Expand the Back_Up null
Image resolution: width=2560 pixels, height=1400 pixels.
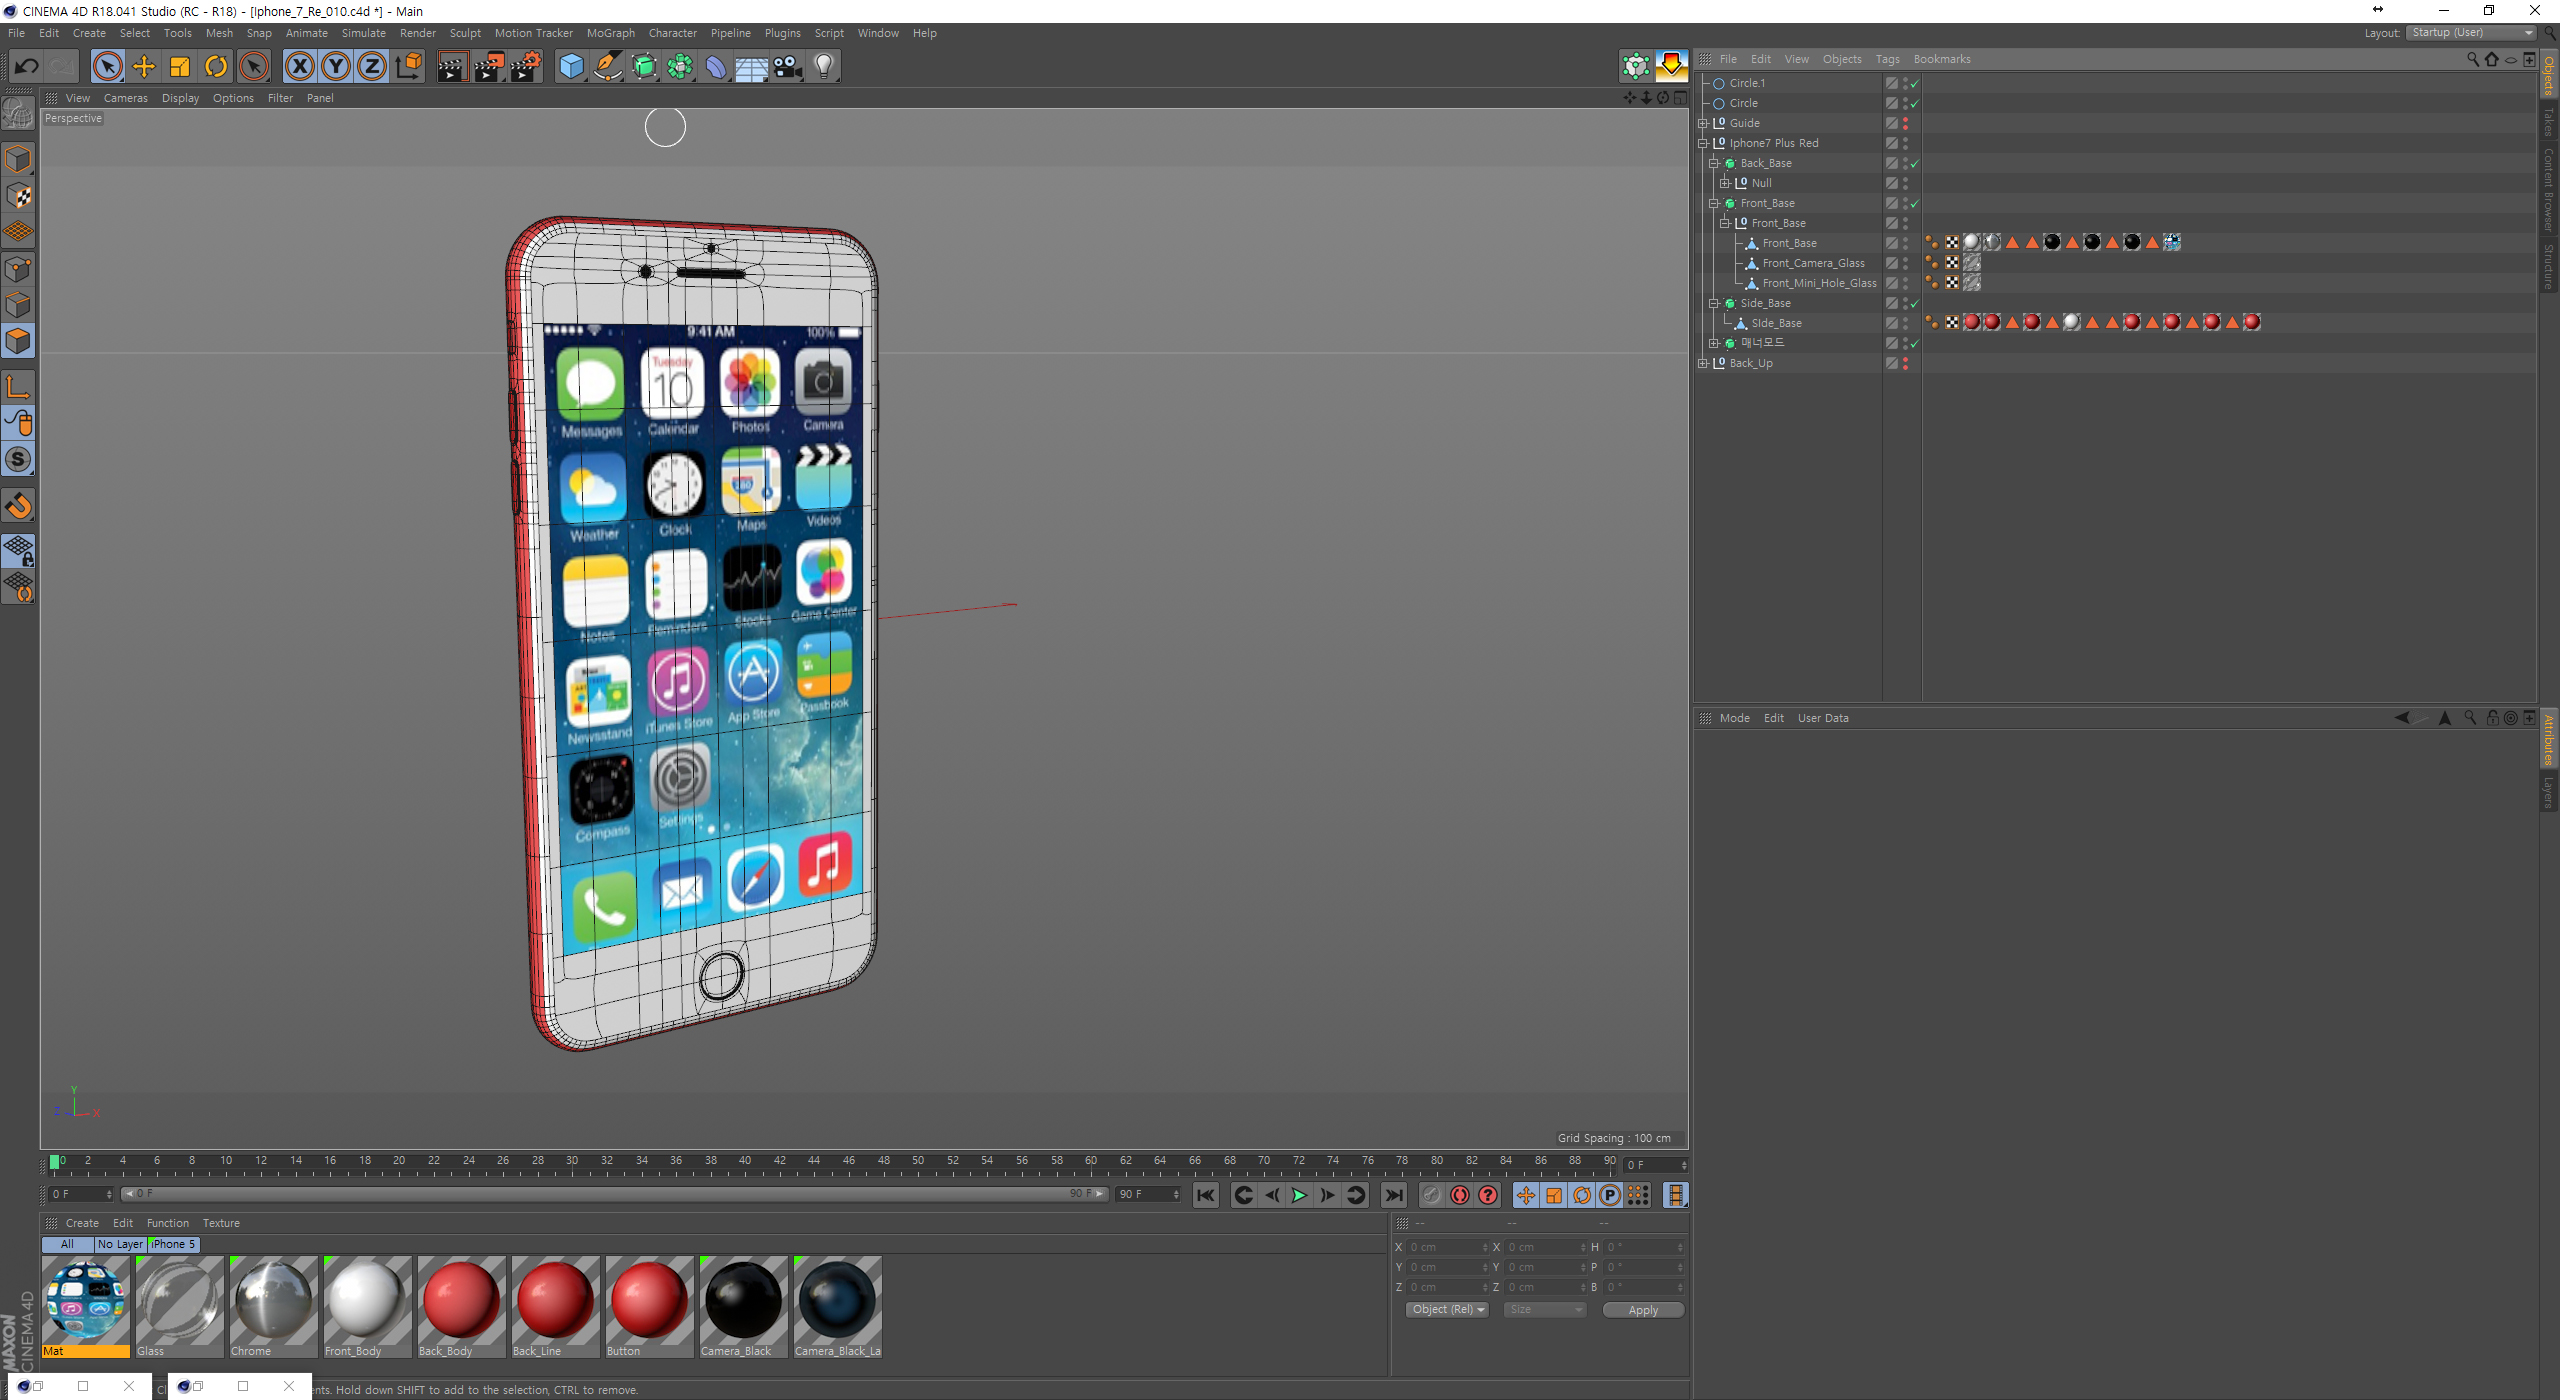pyautogui.click(x=1703, y=363)
